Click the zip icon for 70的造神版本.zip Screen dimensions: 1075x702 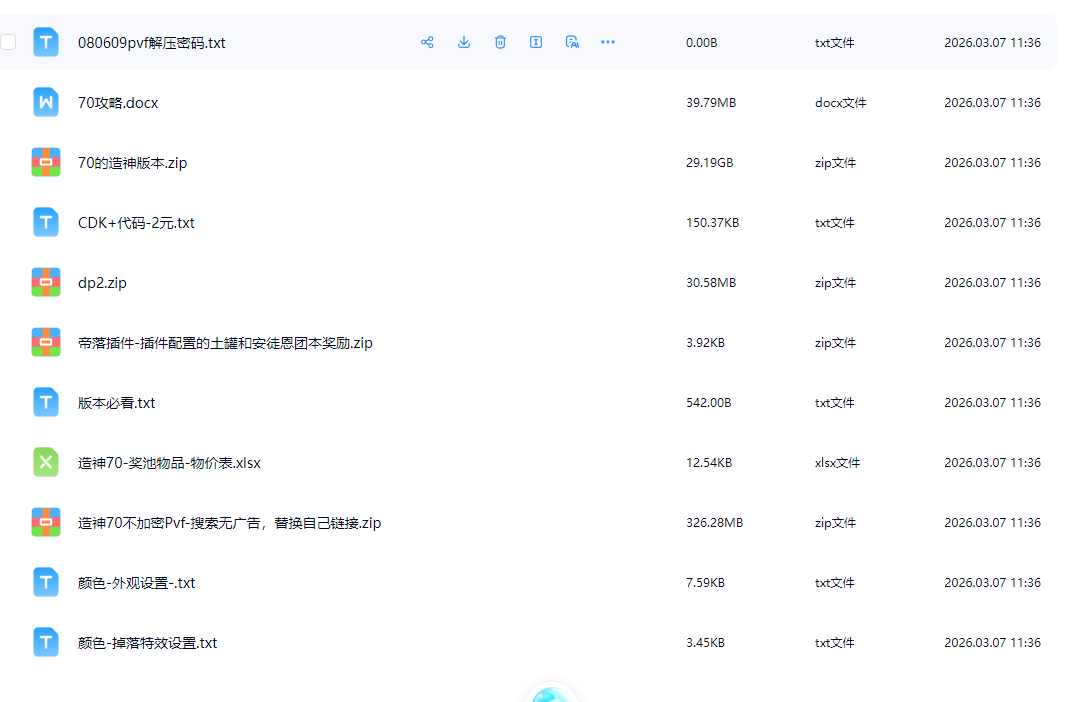click(45, 162)
